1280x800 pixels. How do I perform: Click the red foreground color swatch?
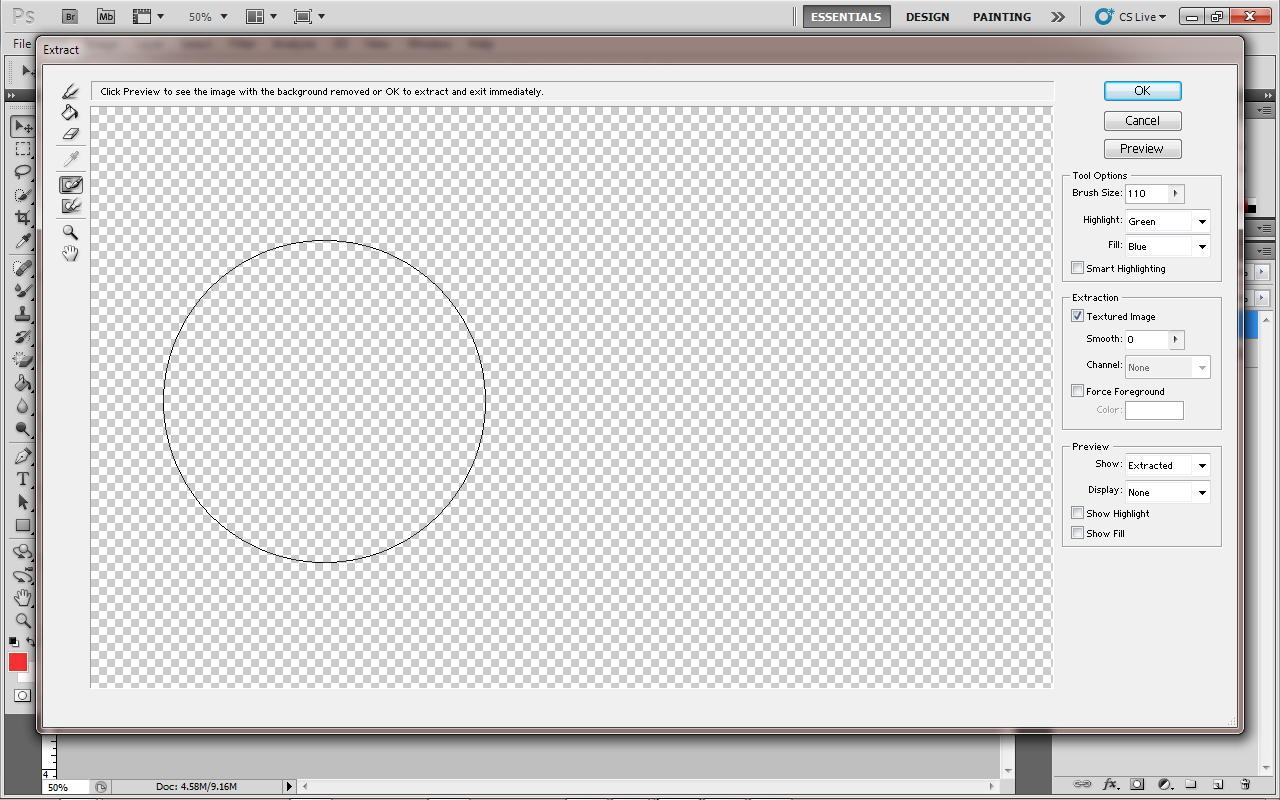[18, 662]
